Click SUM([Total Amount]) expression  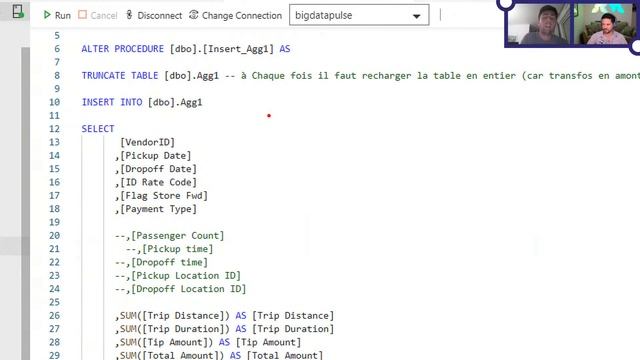(172, 355)
